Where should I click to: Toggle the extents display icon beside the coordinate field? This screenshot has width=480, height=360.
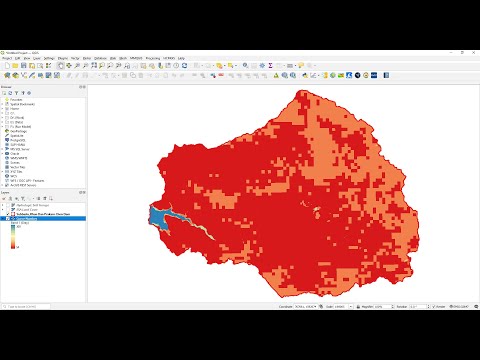pyautogui.click(x=321, y=306)
